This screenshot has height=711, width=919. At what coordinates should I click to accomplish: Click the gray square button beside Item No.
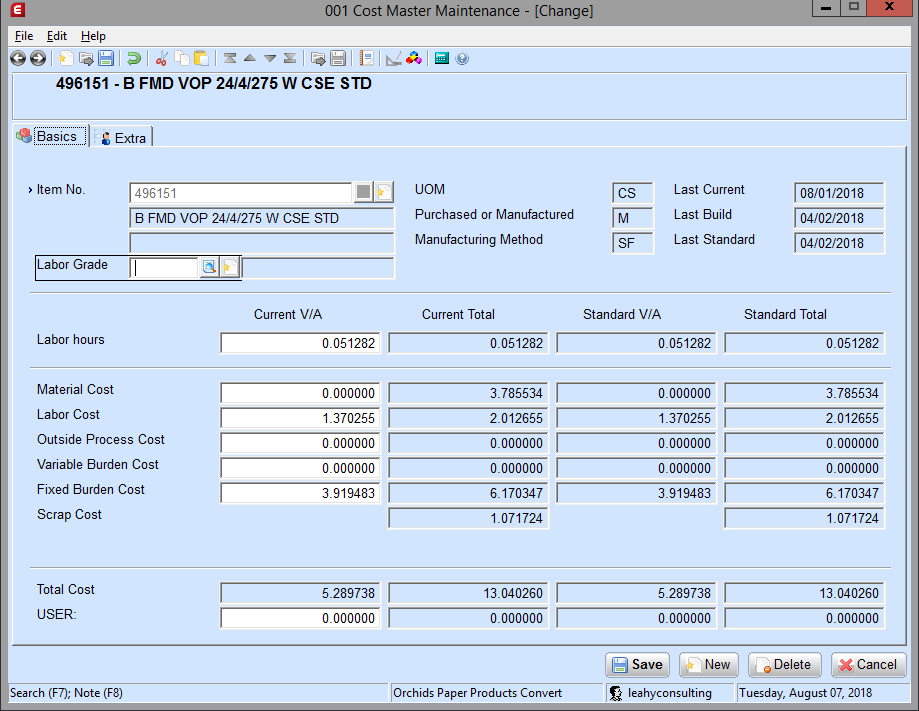[x=363, y=192]
